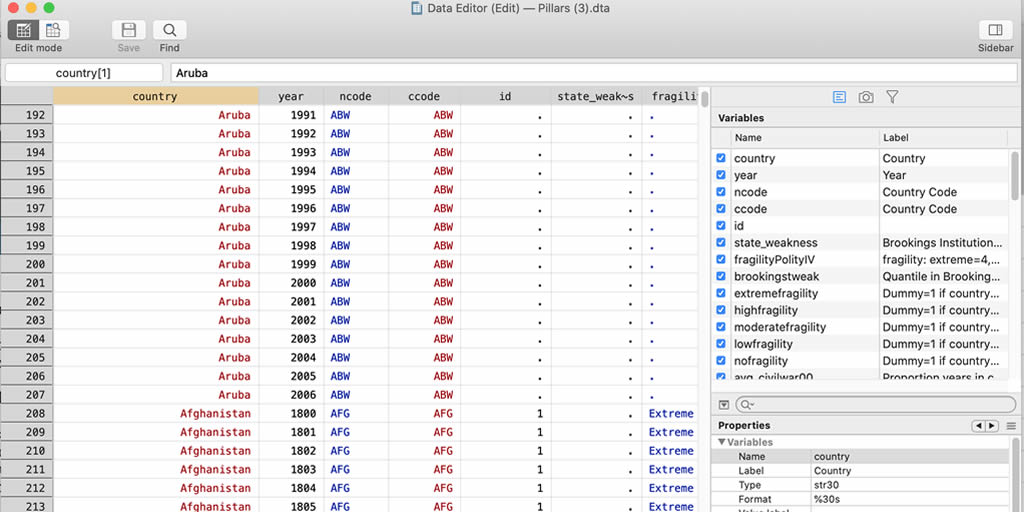Open Find with magnifier icon
Image resolution: width=1024 pixels, height=512 pixels.
[170, 30]
